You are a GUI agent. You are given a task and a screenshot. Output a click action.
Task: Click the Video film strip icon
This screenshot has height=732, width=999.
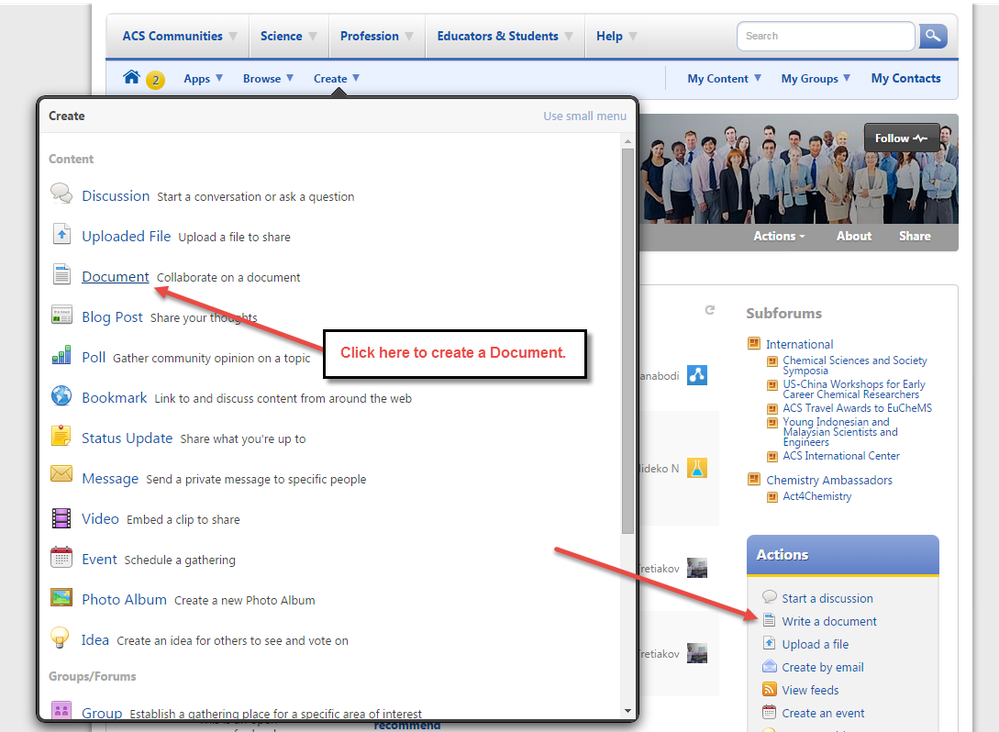click(62, 518)
